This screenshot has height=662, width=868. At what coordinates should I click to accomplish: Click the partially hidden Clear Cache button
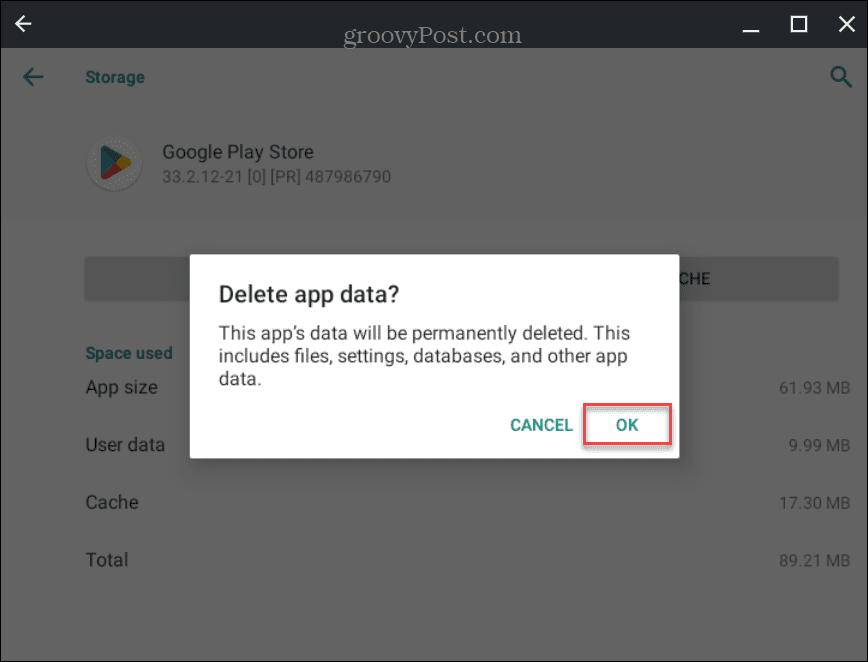[x=758, y=278]
